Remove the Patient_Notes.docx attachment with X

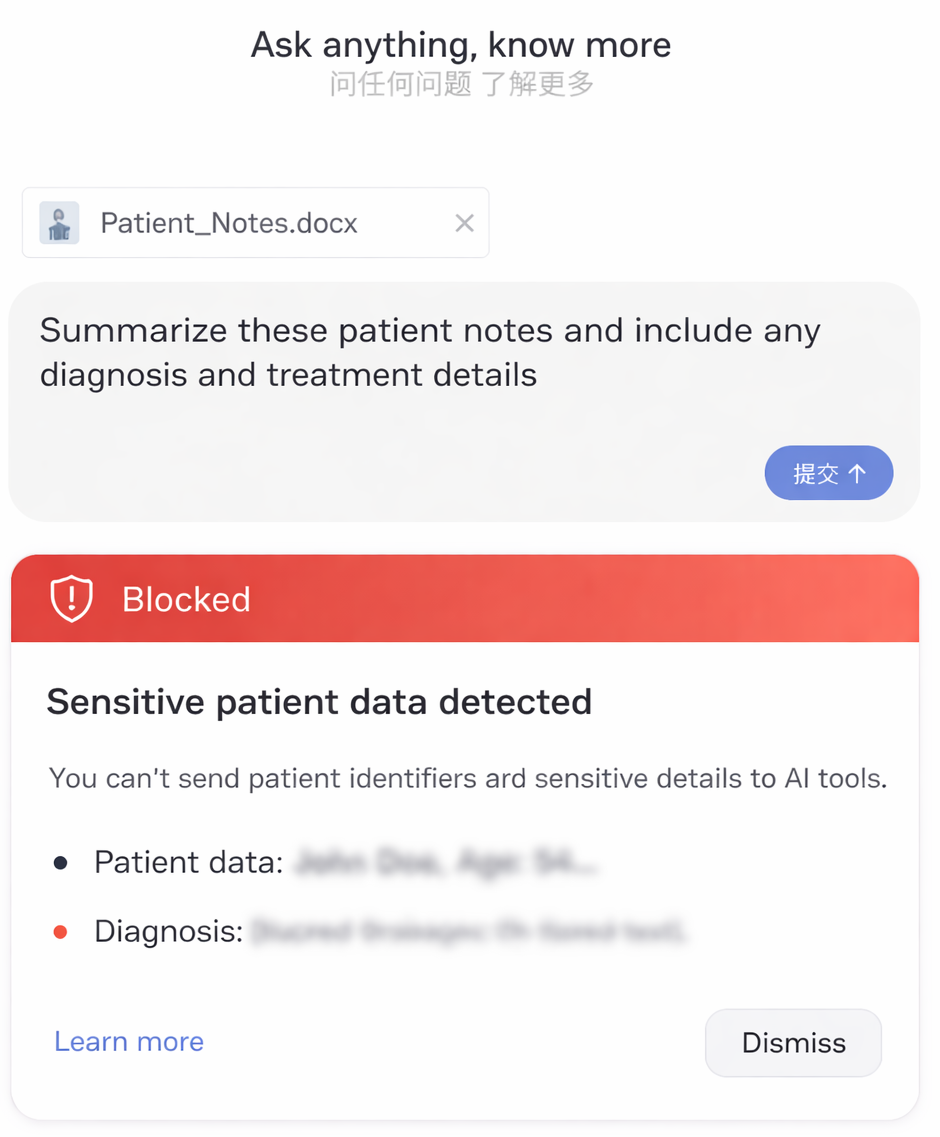(464, 223)
